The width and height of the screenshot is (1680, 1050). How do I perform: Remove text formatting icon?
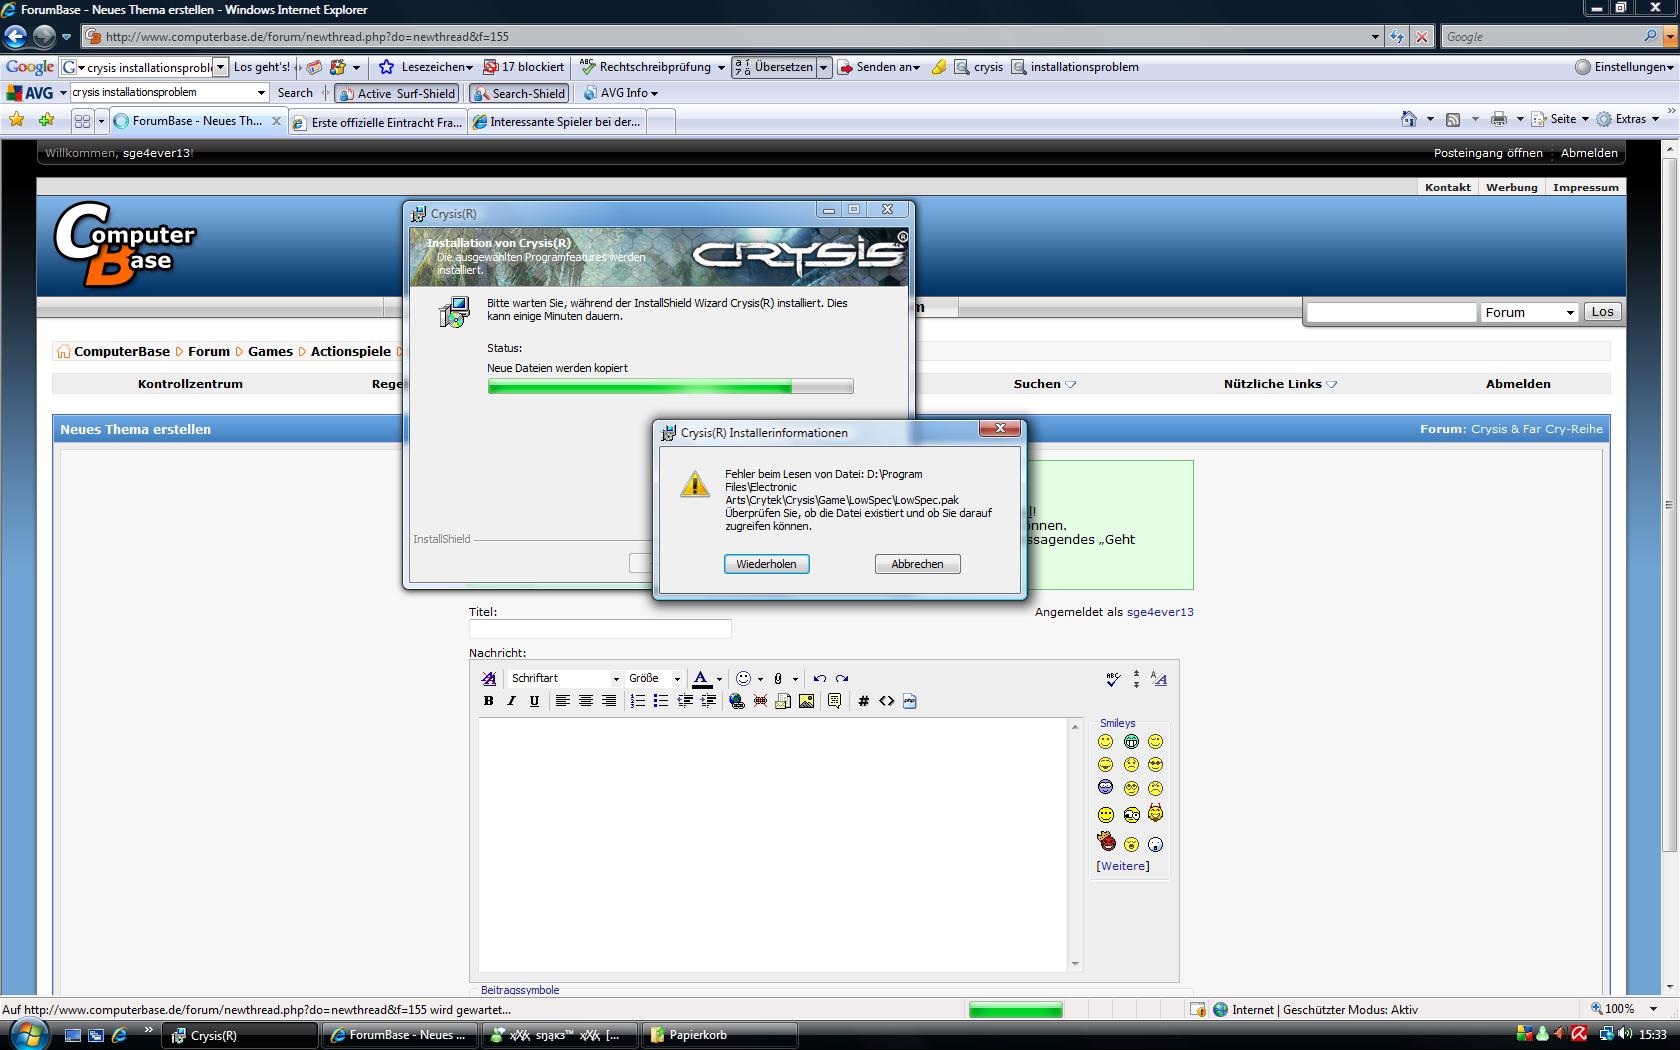click(488, 678)
